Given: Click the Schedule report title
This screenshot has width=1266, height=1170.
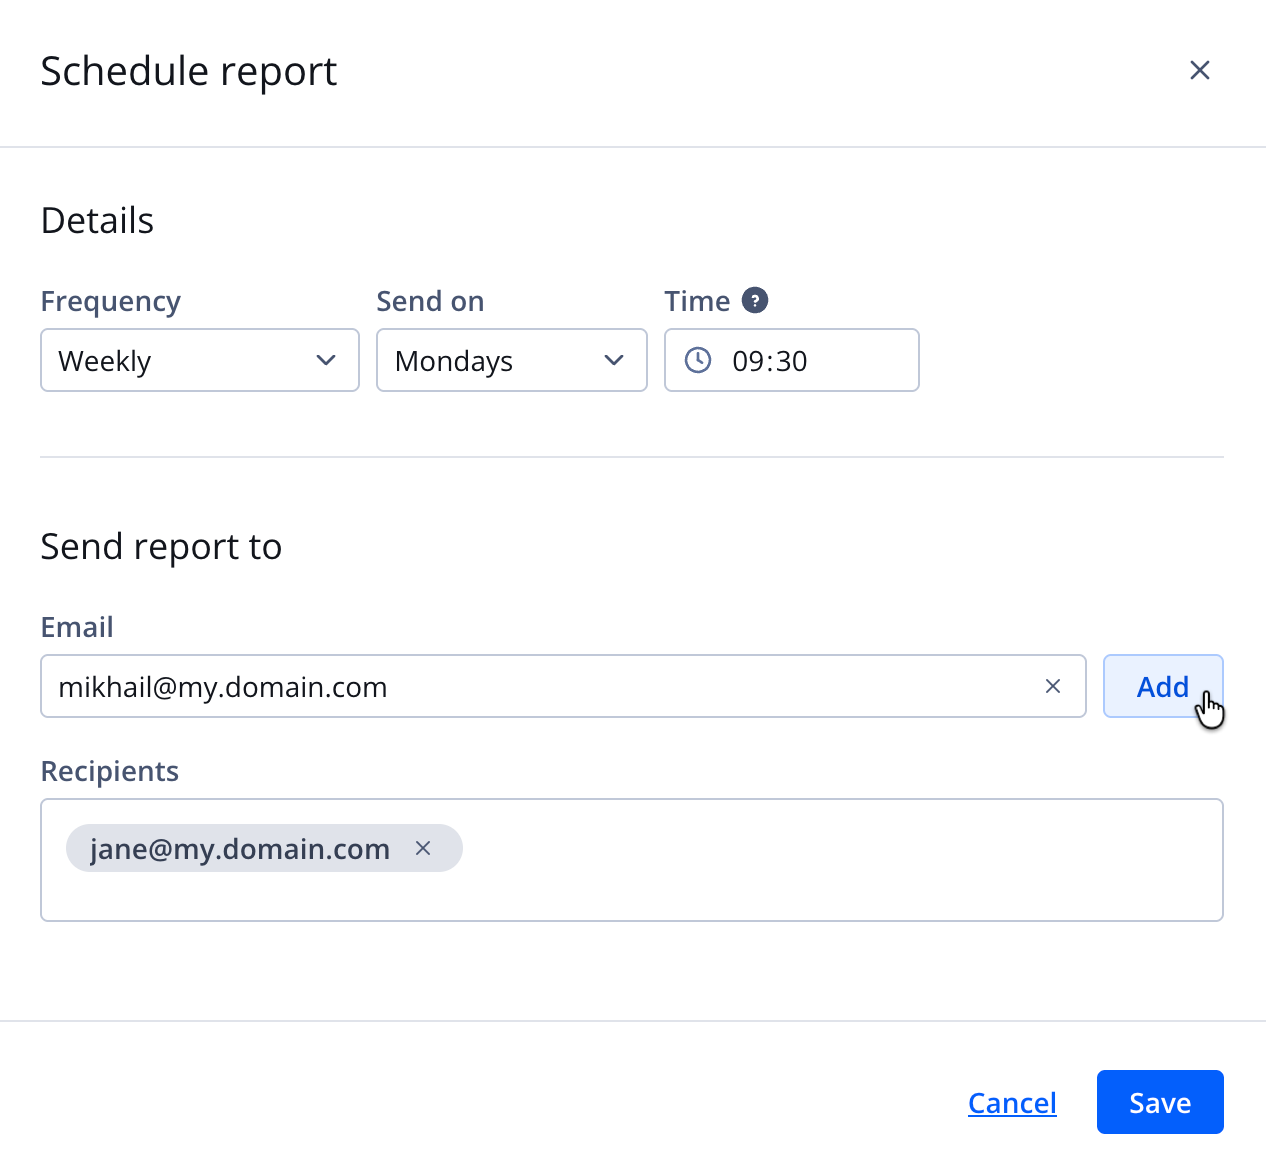Looking at the screenshot, I should point(188,70).
